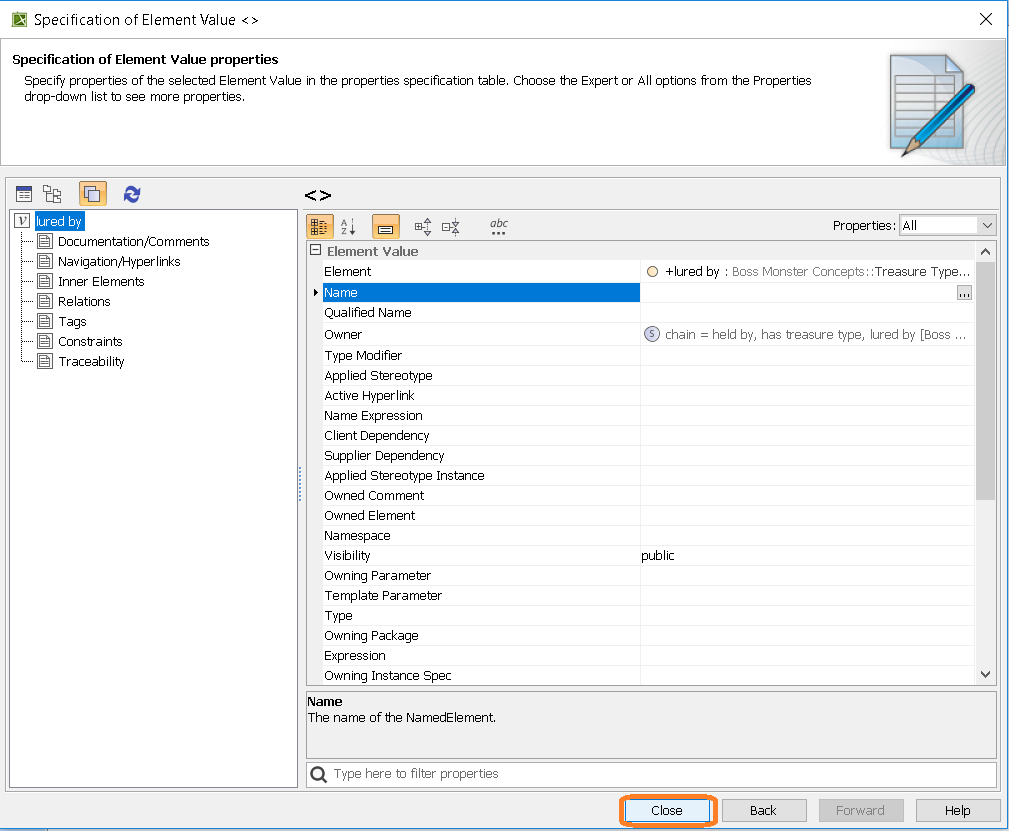This screenshot has width=1009, height=831.
Task: Click the ellipsis button in the Name row
Action: click(964, 293)
